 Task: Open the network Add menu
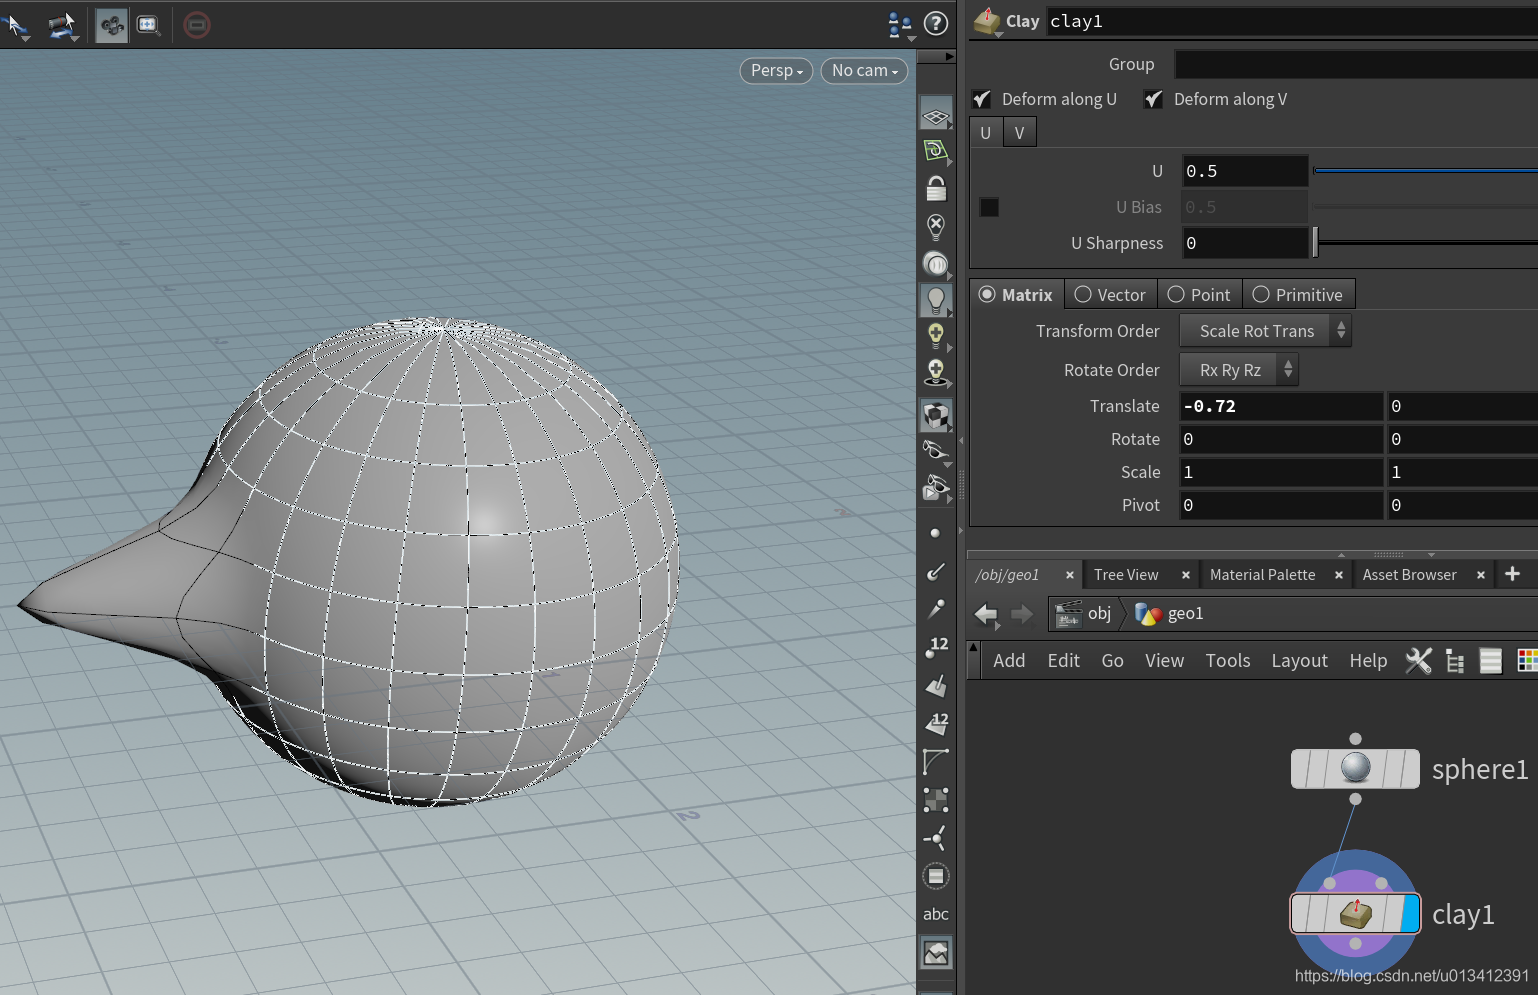tap(1009, 661)
